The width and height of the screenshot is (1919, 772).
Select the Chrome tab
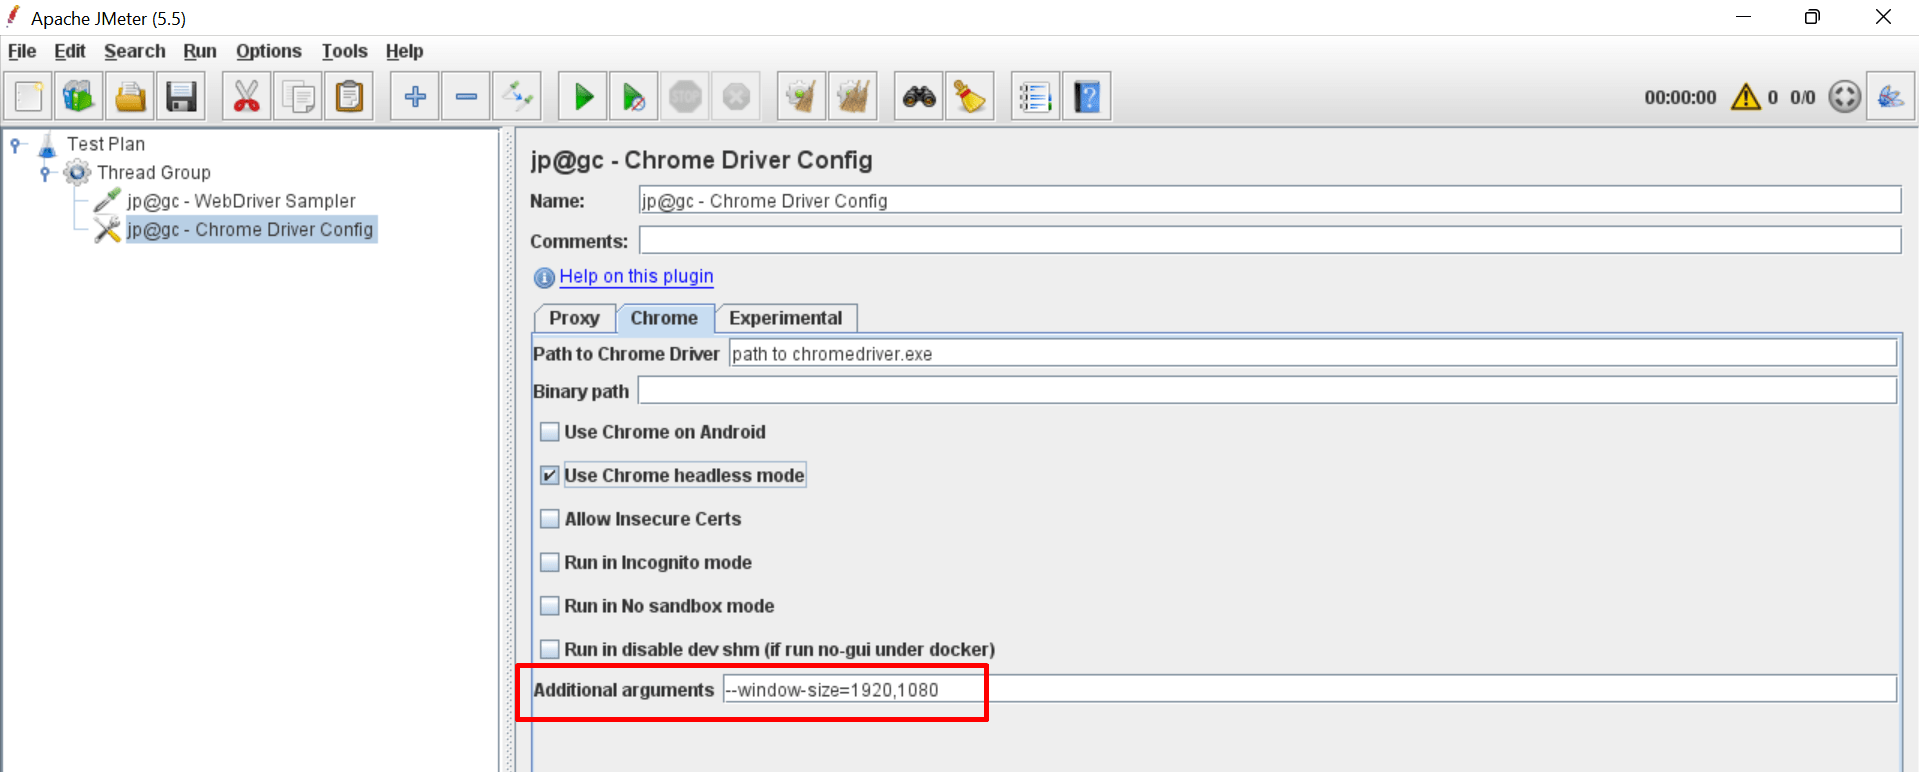(664, 318)
